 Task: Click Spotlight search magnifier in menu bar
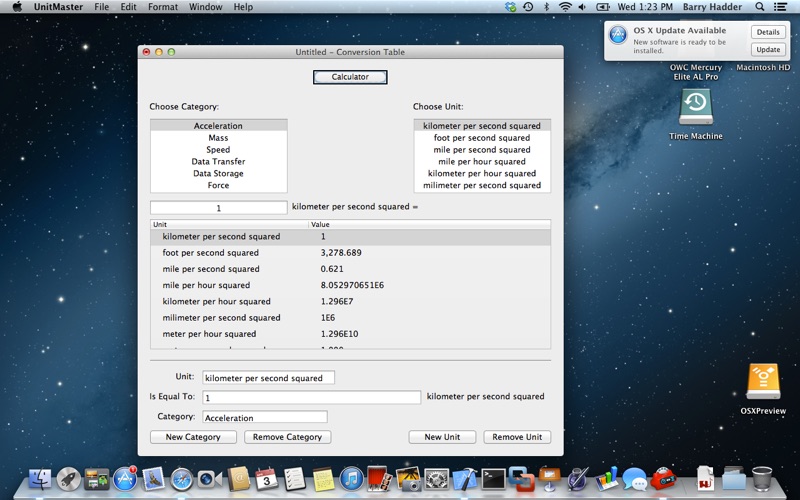pos(760,7)
